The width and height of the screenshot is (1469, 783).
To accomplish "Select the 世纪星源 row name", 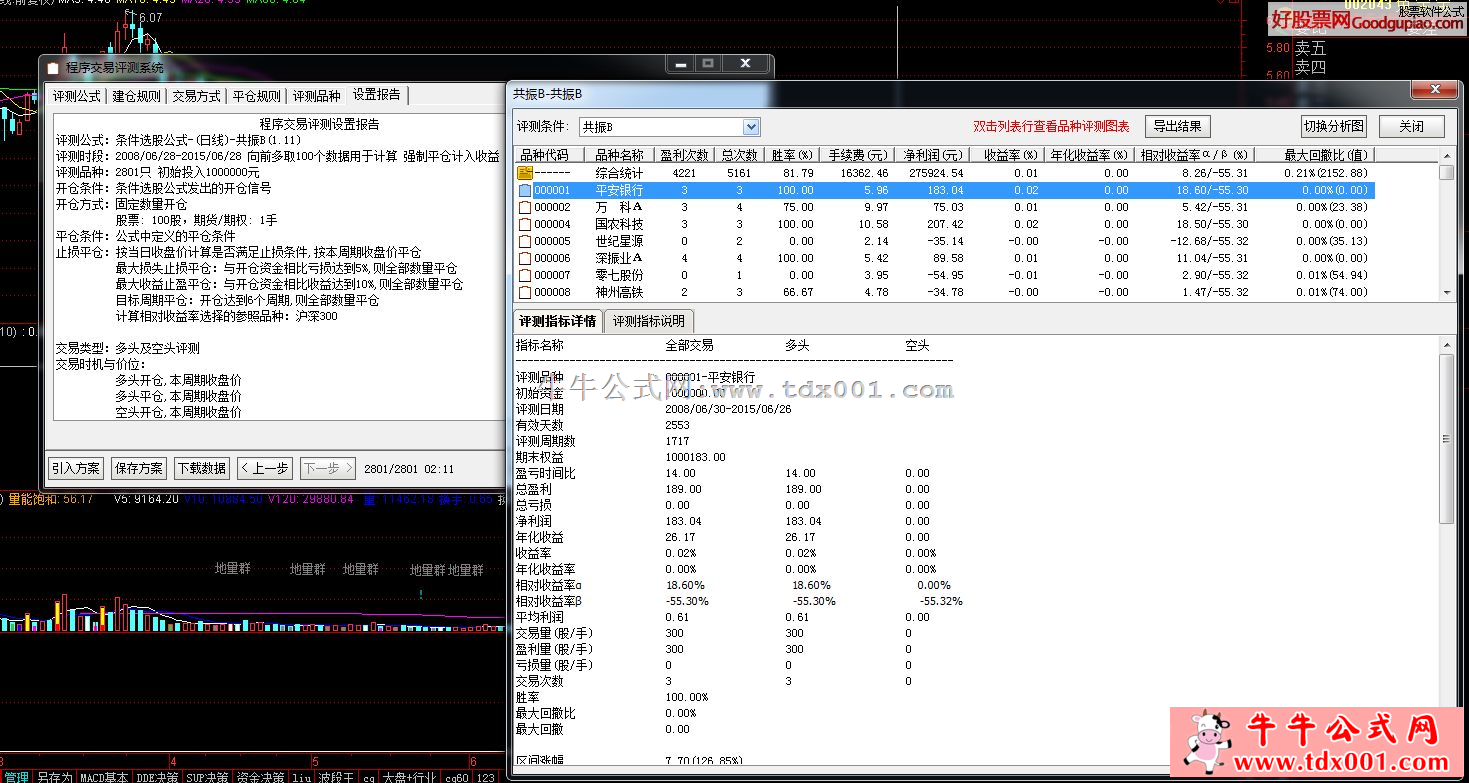I will (619, 241).
